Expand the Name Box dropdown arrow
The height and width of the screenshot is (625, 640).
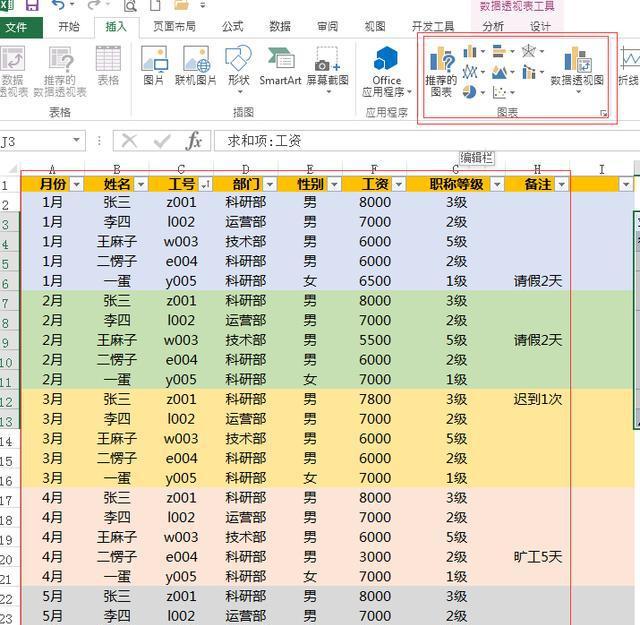click(76, 140)
